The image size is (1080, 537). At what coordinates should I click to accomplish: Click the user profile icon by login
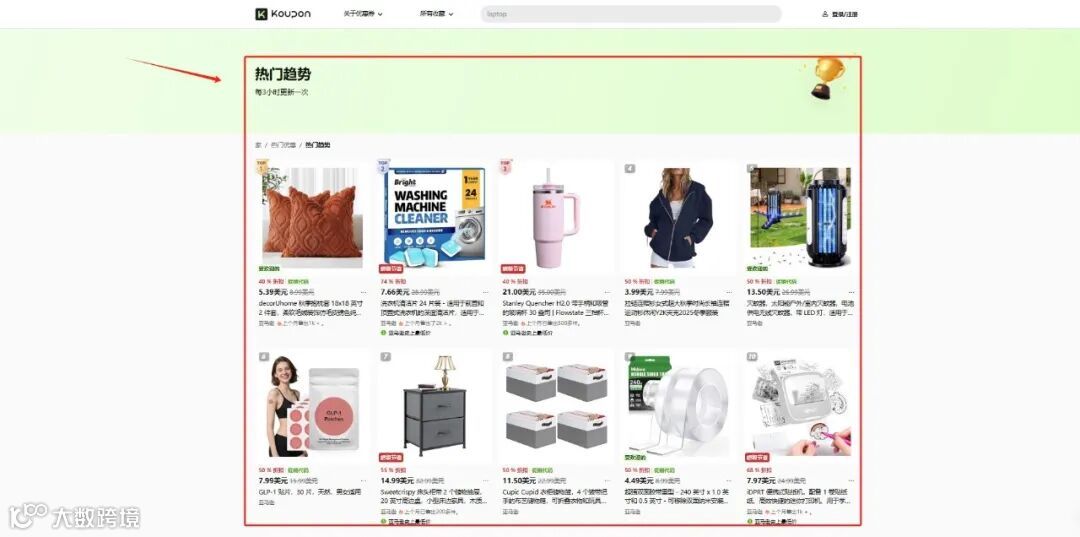coord(825,14)
